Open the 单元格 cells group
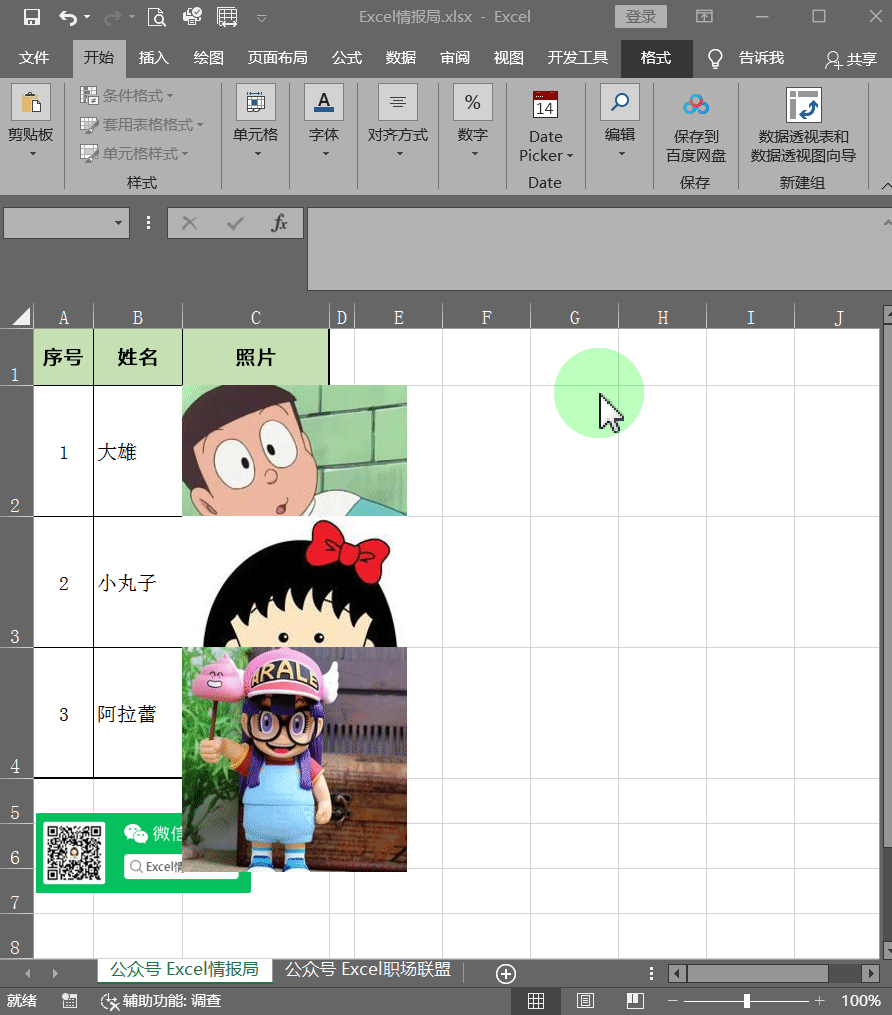 point(256,122)
